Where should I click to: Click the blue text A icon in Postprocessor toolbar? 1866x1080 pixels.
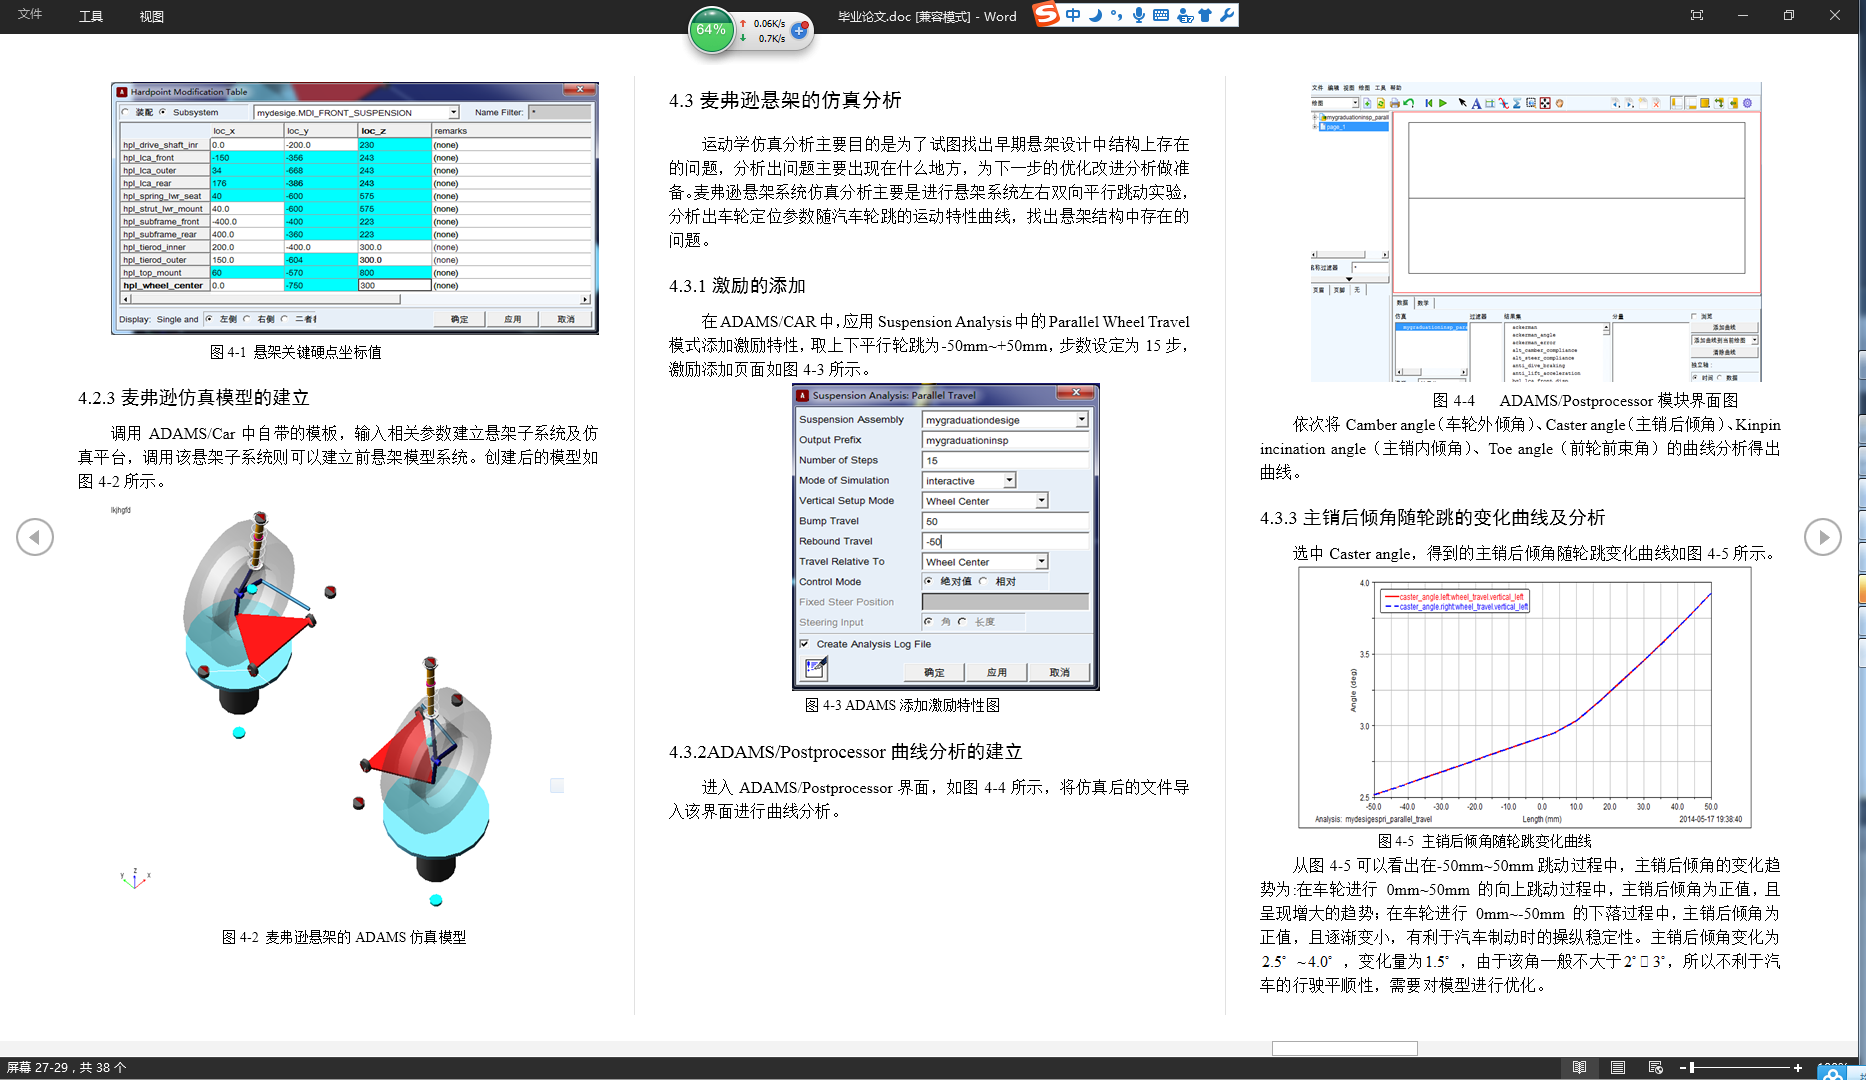(1476, 103)
